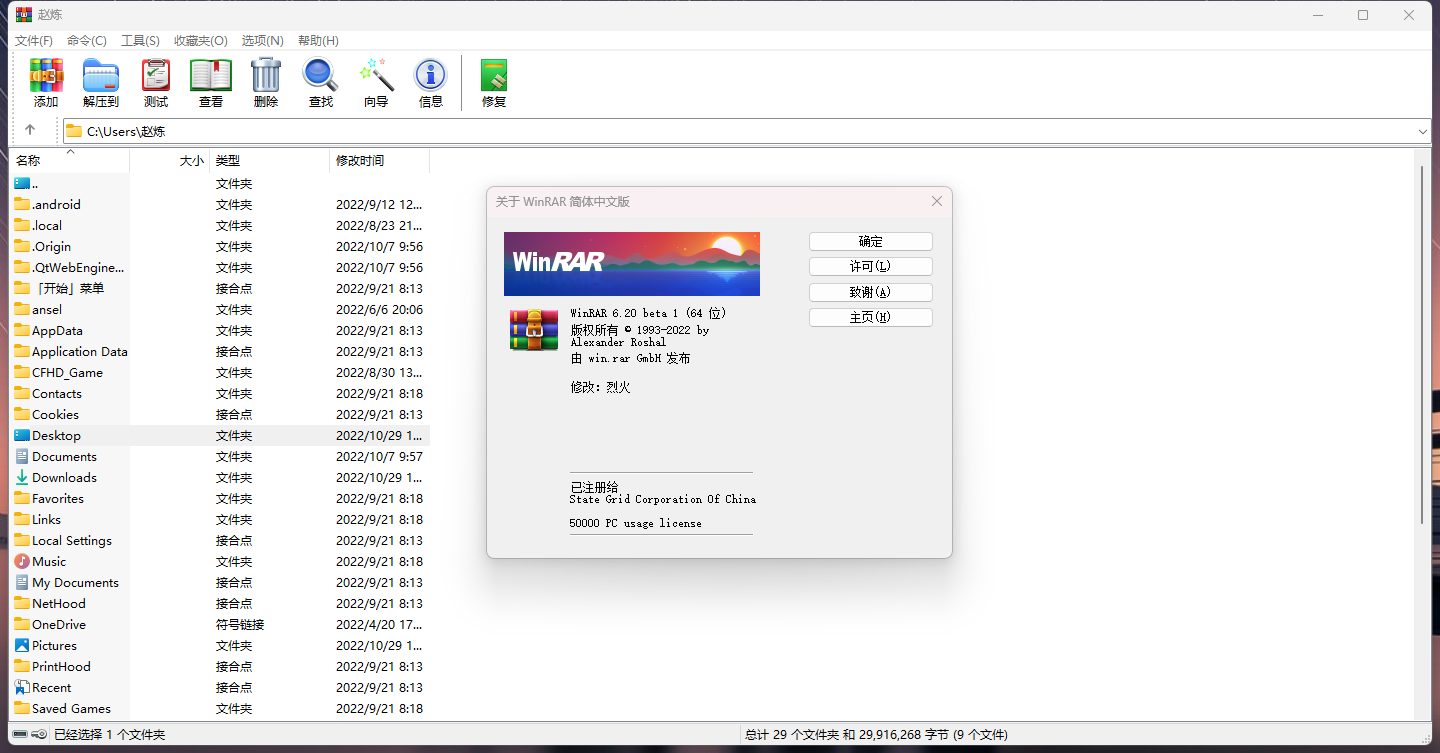The image size is (1440, 753).
Task: Select the PrintHood junction row
Action: pos(220,667)
